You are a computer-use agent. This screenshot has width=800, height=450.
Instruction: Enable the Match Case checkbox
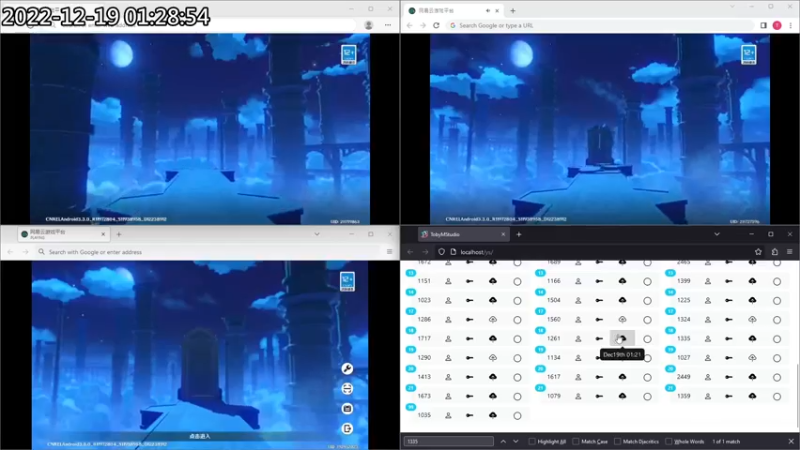coord(576,441)
